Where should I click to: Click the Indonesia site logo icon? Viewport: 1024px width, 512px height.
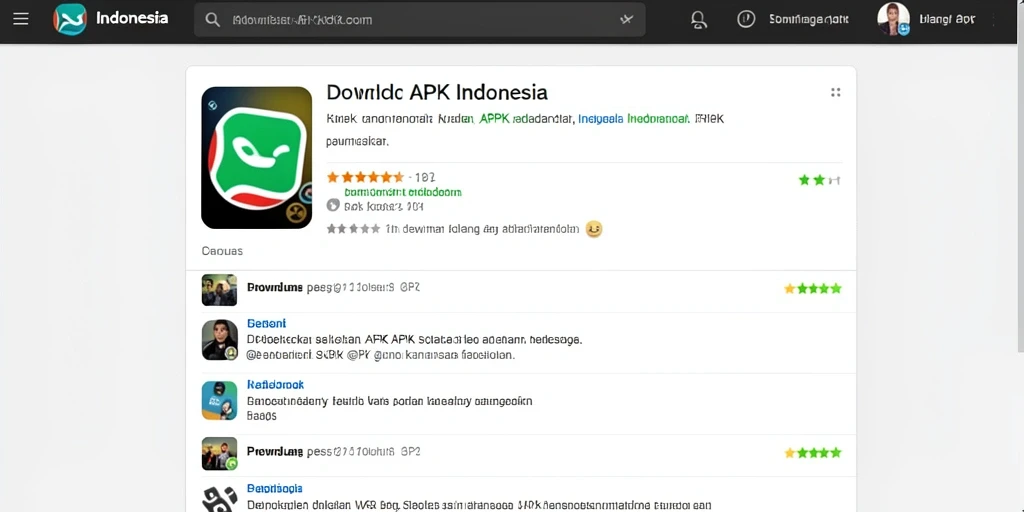click(70, 19)
